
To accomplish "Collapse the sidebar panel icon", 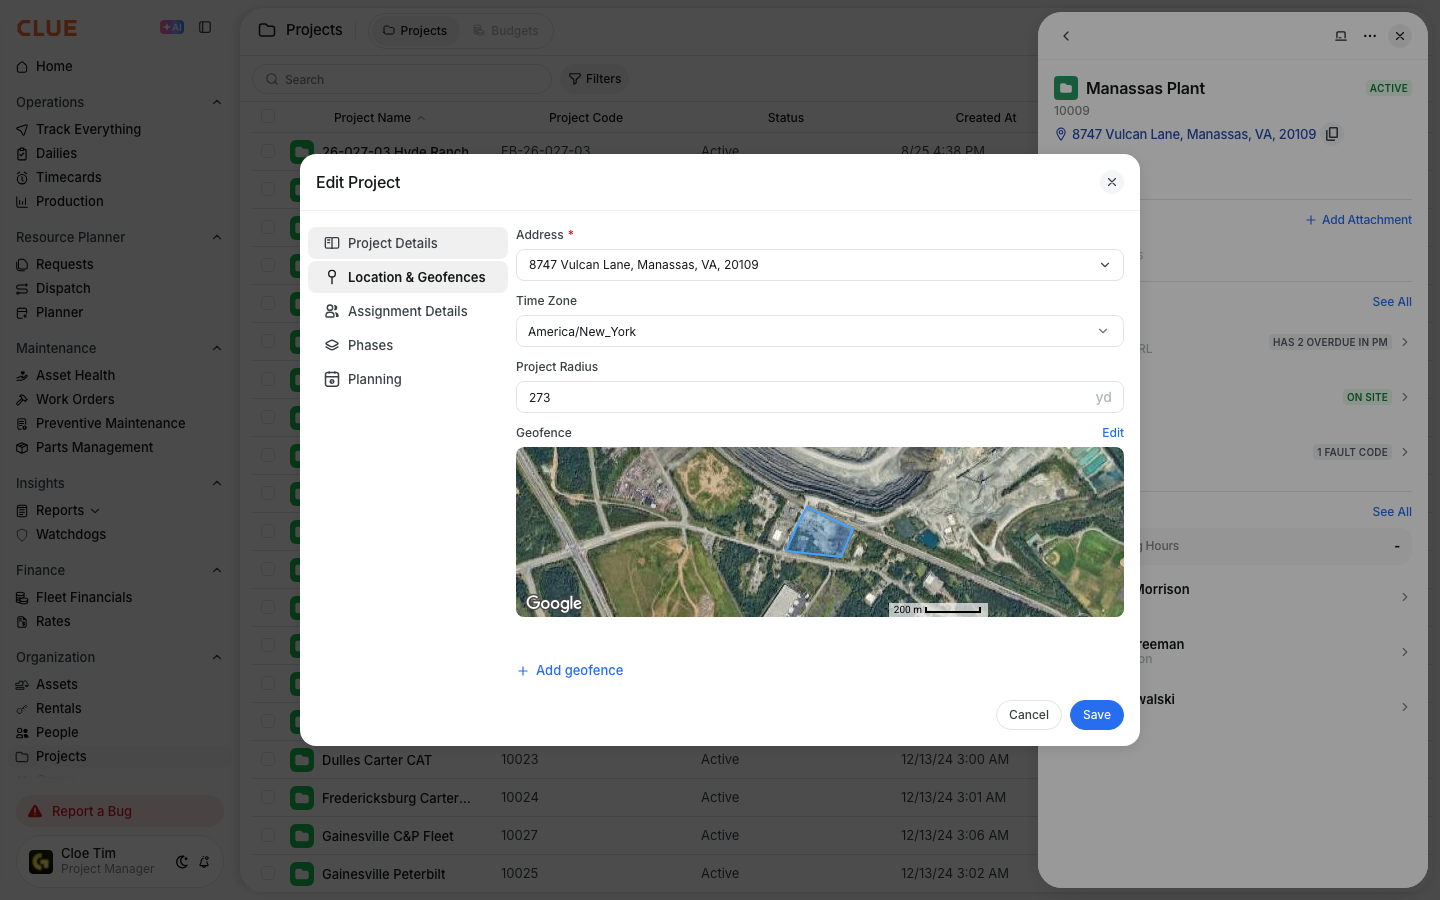I will [x=205, y=28].
